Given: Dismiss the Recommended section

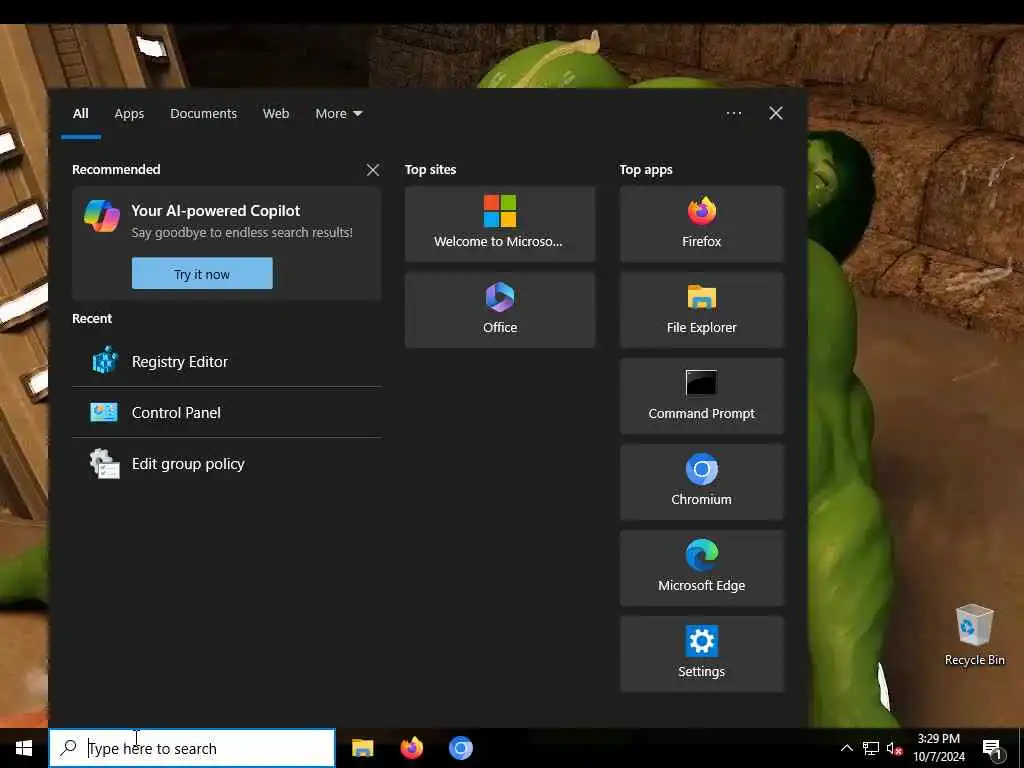Looking at the screenshot, I should (x=373, y=170).
